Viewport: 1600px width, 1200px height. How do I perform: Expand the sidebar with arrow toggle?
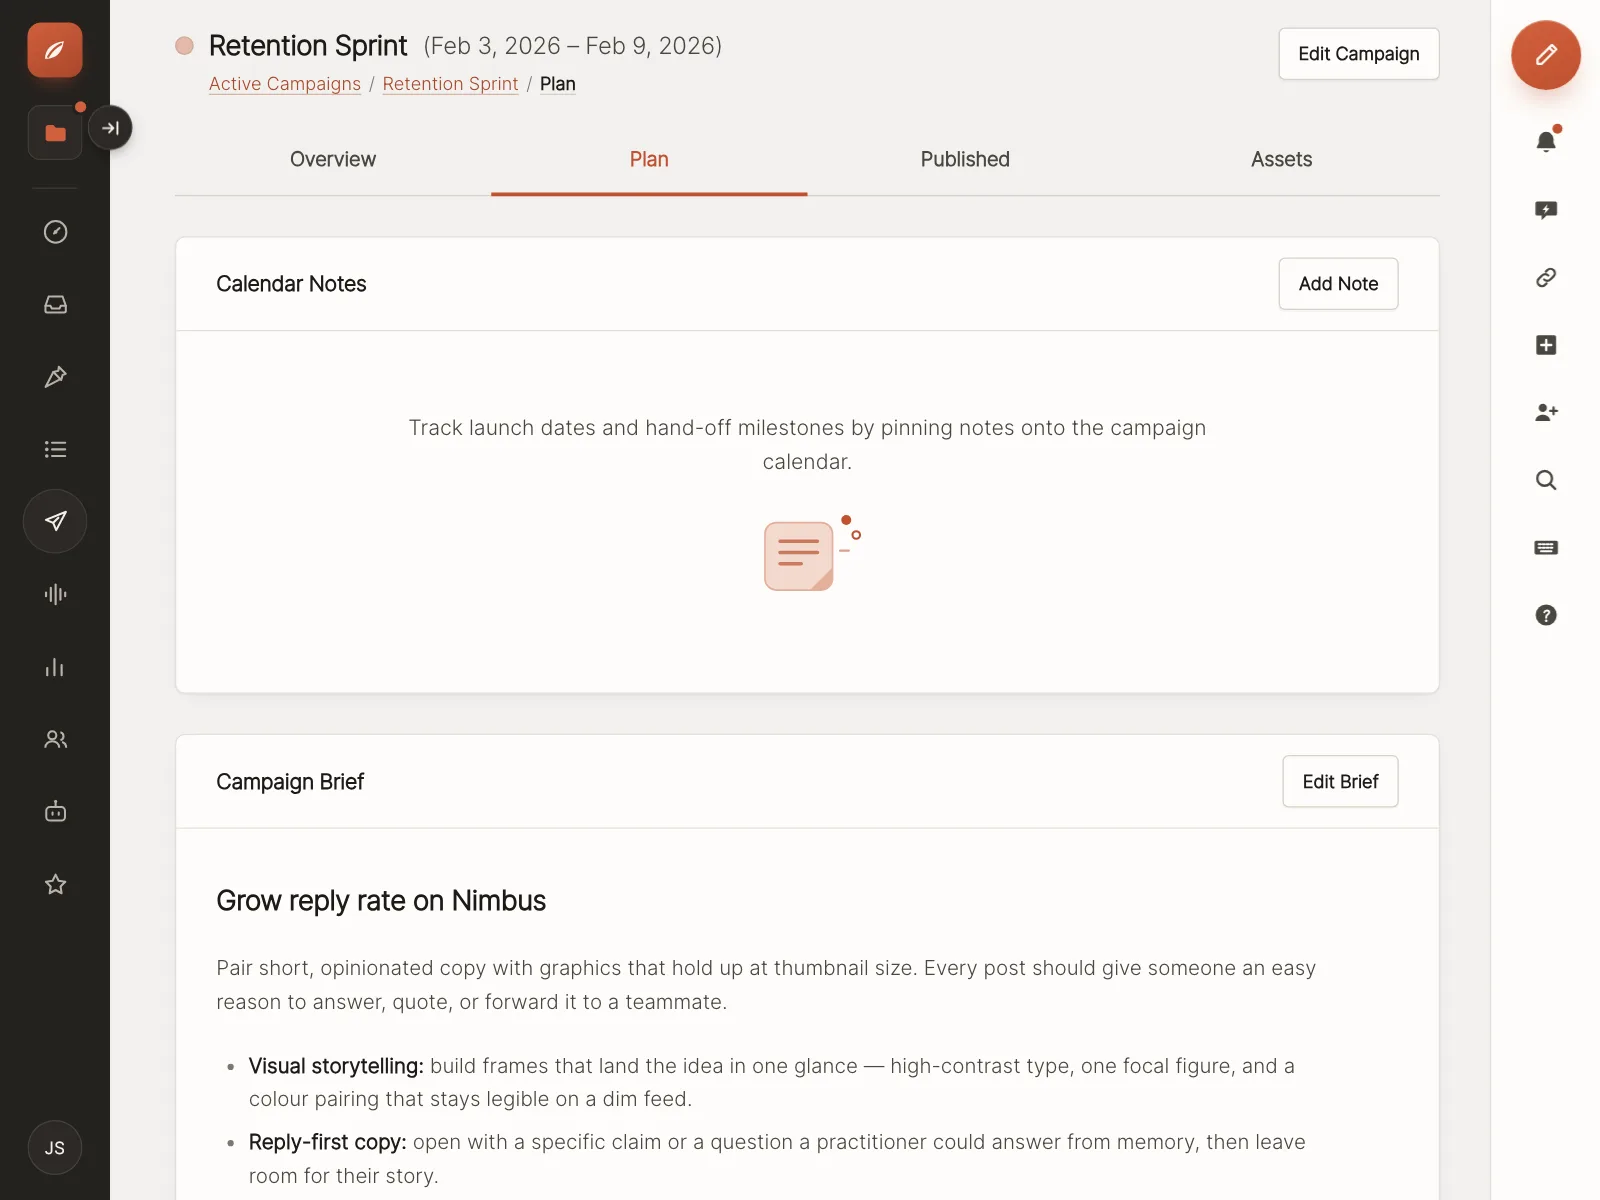point(110,128)
